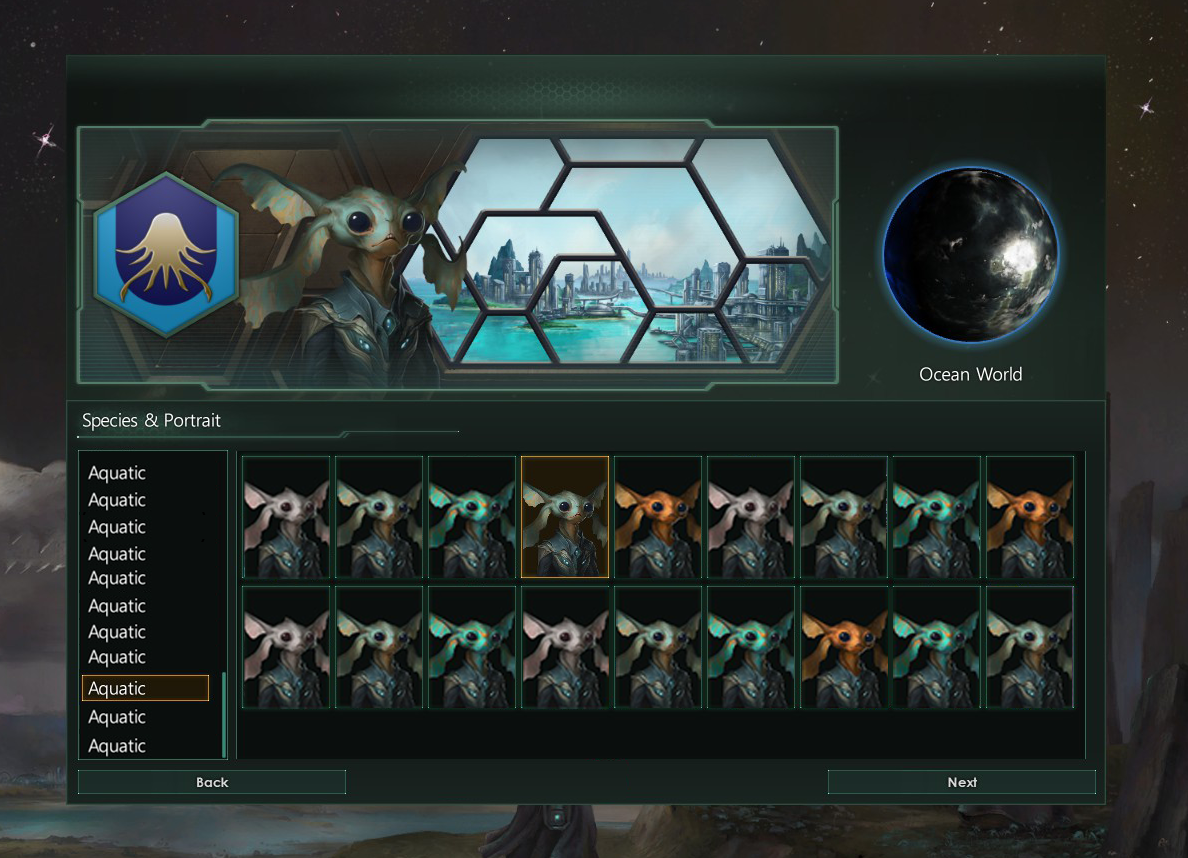Select the highlighted fourth portrait in top row

click(565, 517)
